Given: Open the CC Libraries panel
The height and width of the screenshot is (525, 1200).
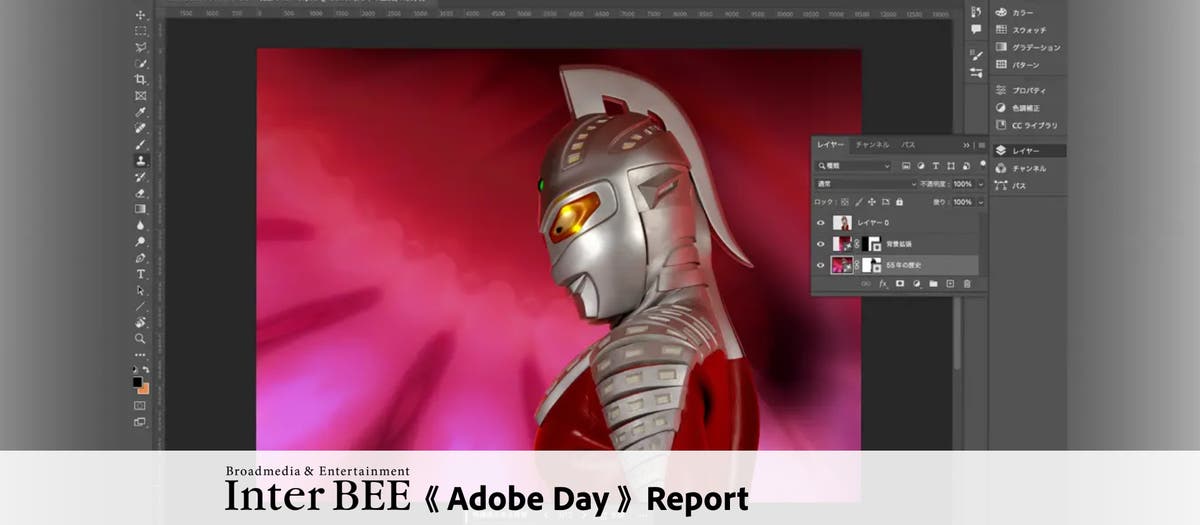Looking at the screenshot, I should pos(1026,125).
